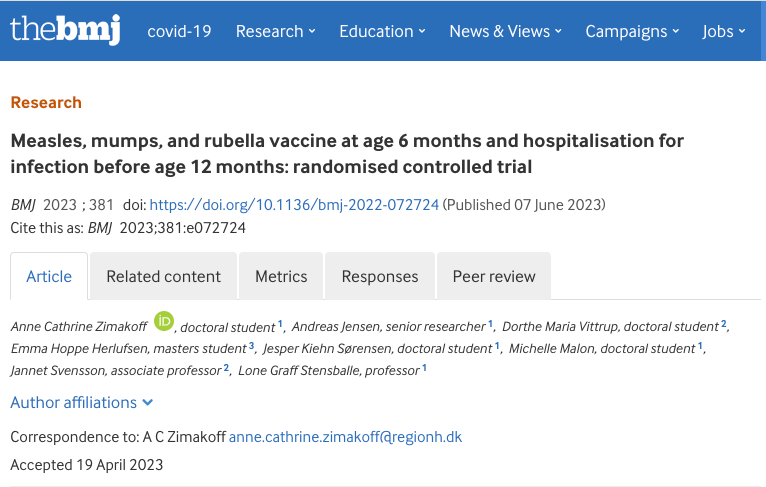Expand the Campaigns navigation menu
766x487 pixels.
click(x=633, y=31)
